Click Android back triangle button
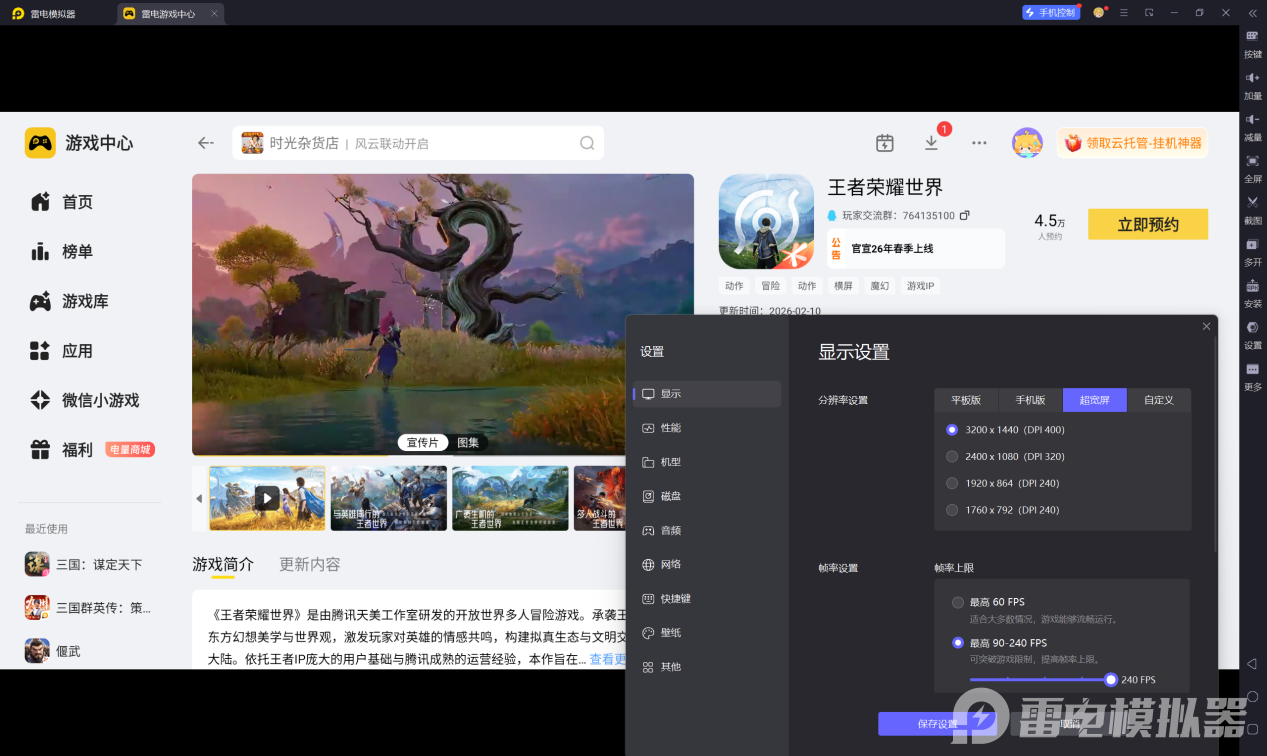 coord(1252,664)
